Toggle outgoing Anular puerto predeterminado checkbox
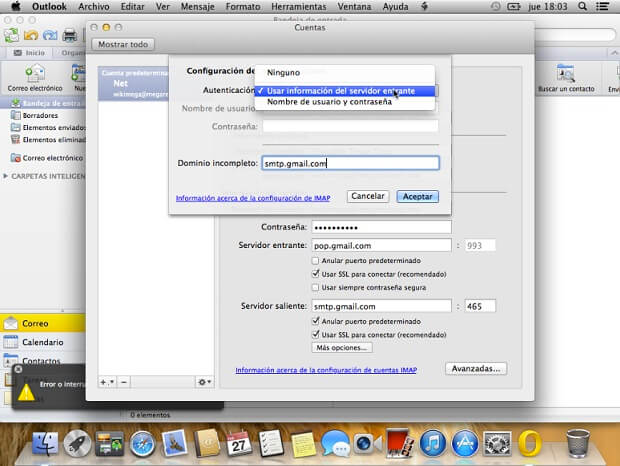Viewport: 620px width, 466px height. (316, 321)
